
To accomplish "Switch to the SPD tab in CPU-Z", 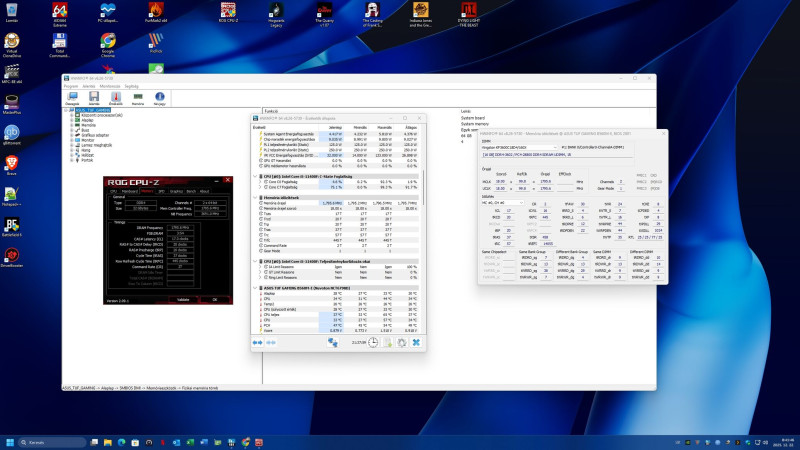I will coord(161,190).
